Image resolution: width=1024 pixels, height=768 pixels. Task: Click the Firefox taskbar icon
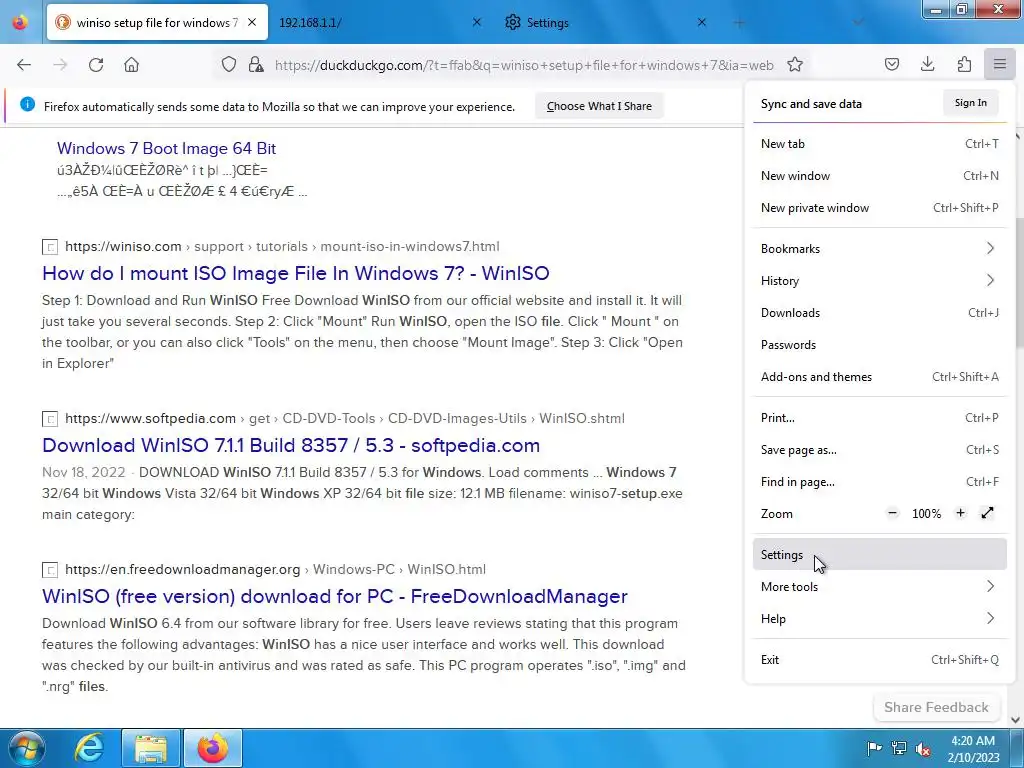[213, 748]
